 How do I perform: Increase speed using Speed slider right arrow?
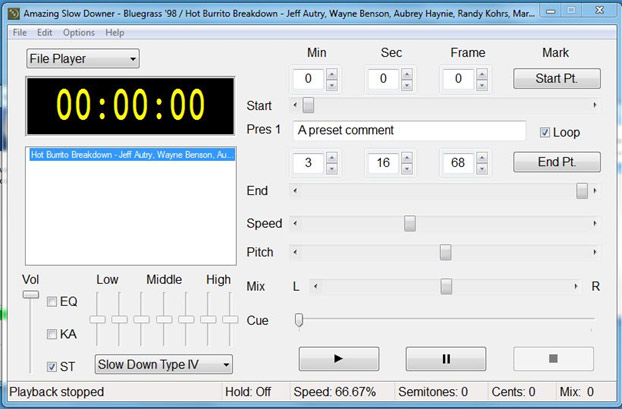pyautogui.click(x=595, y=223)
